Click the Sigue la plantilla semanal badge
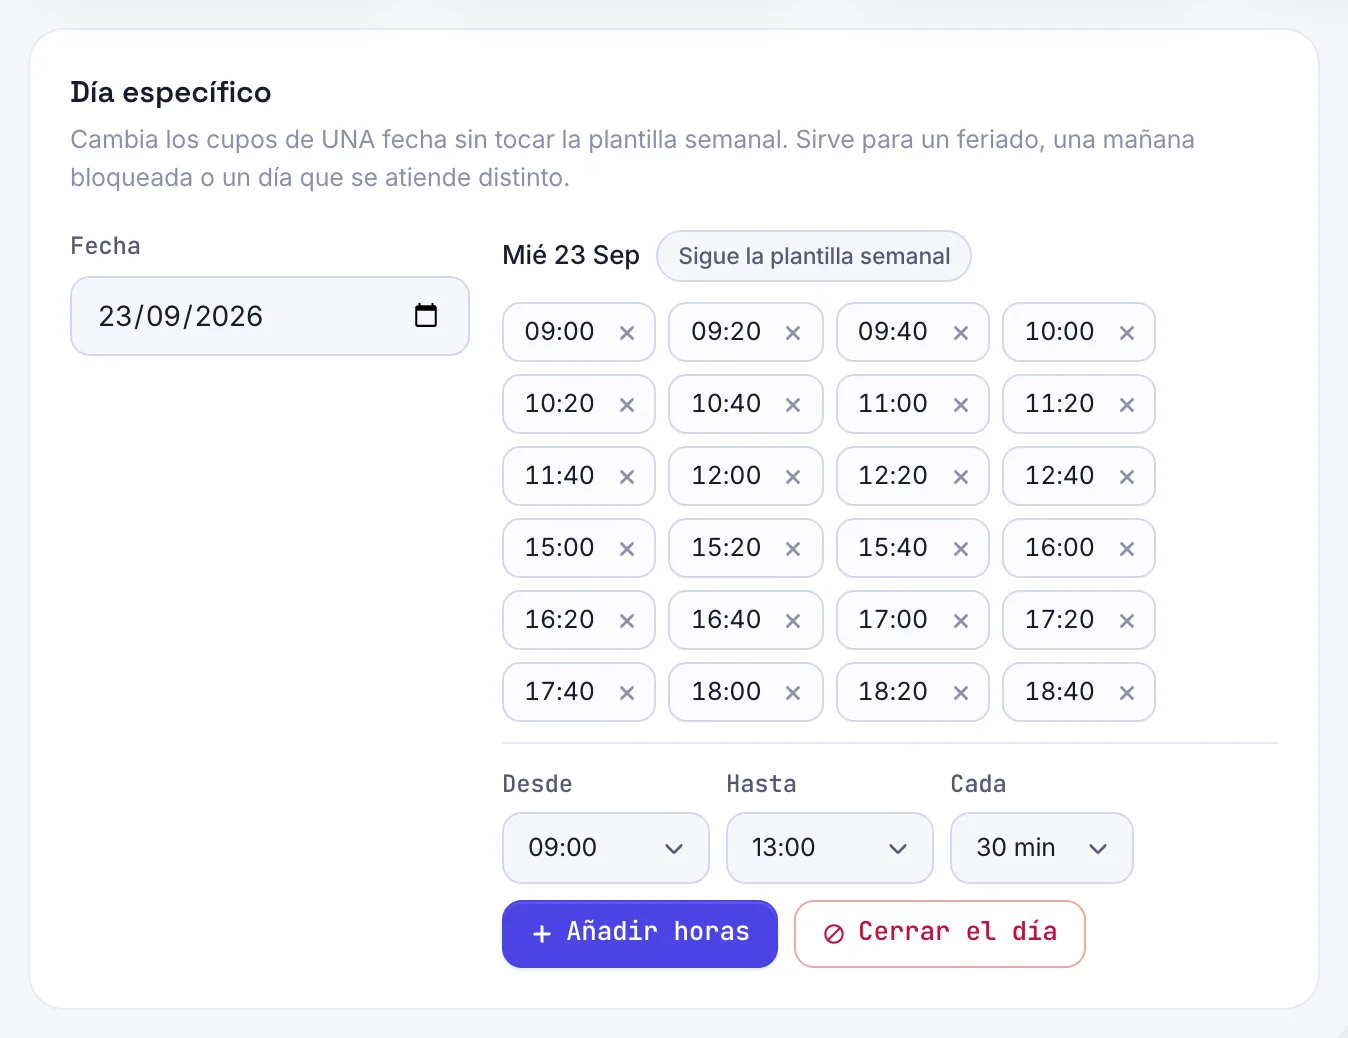 click(814, 256)
